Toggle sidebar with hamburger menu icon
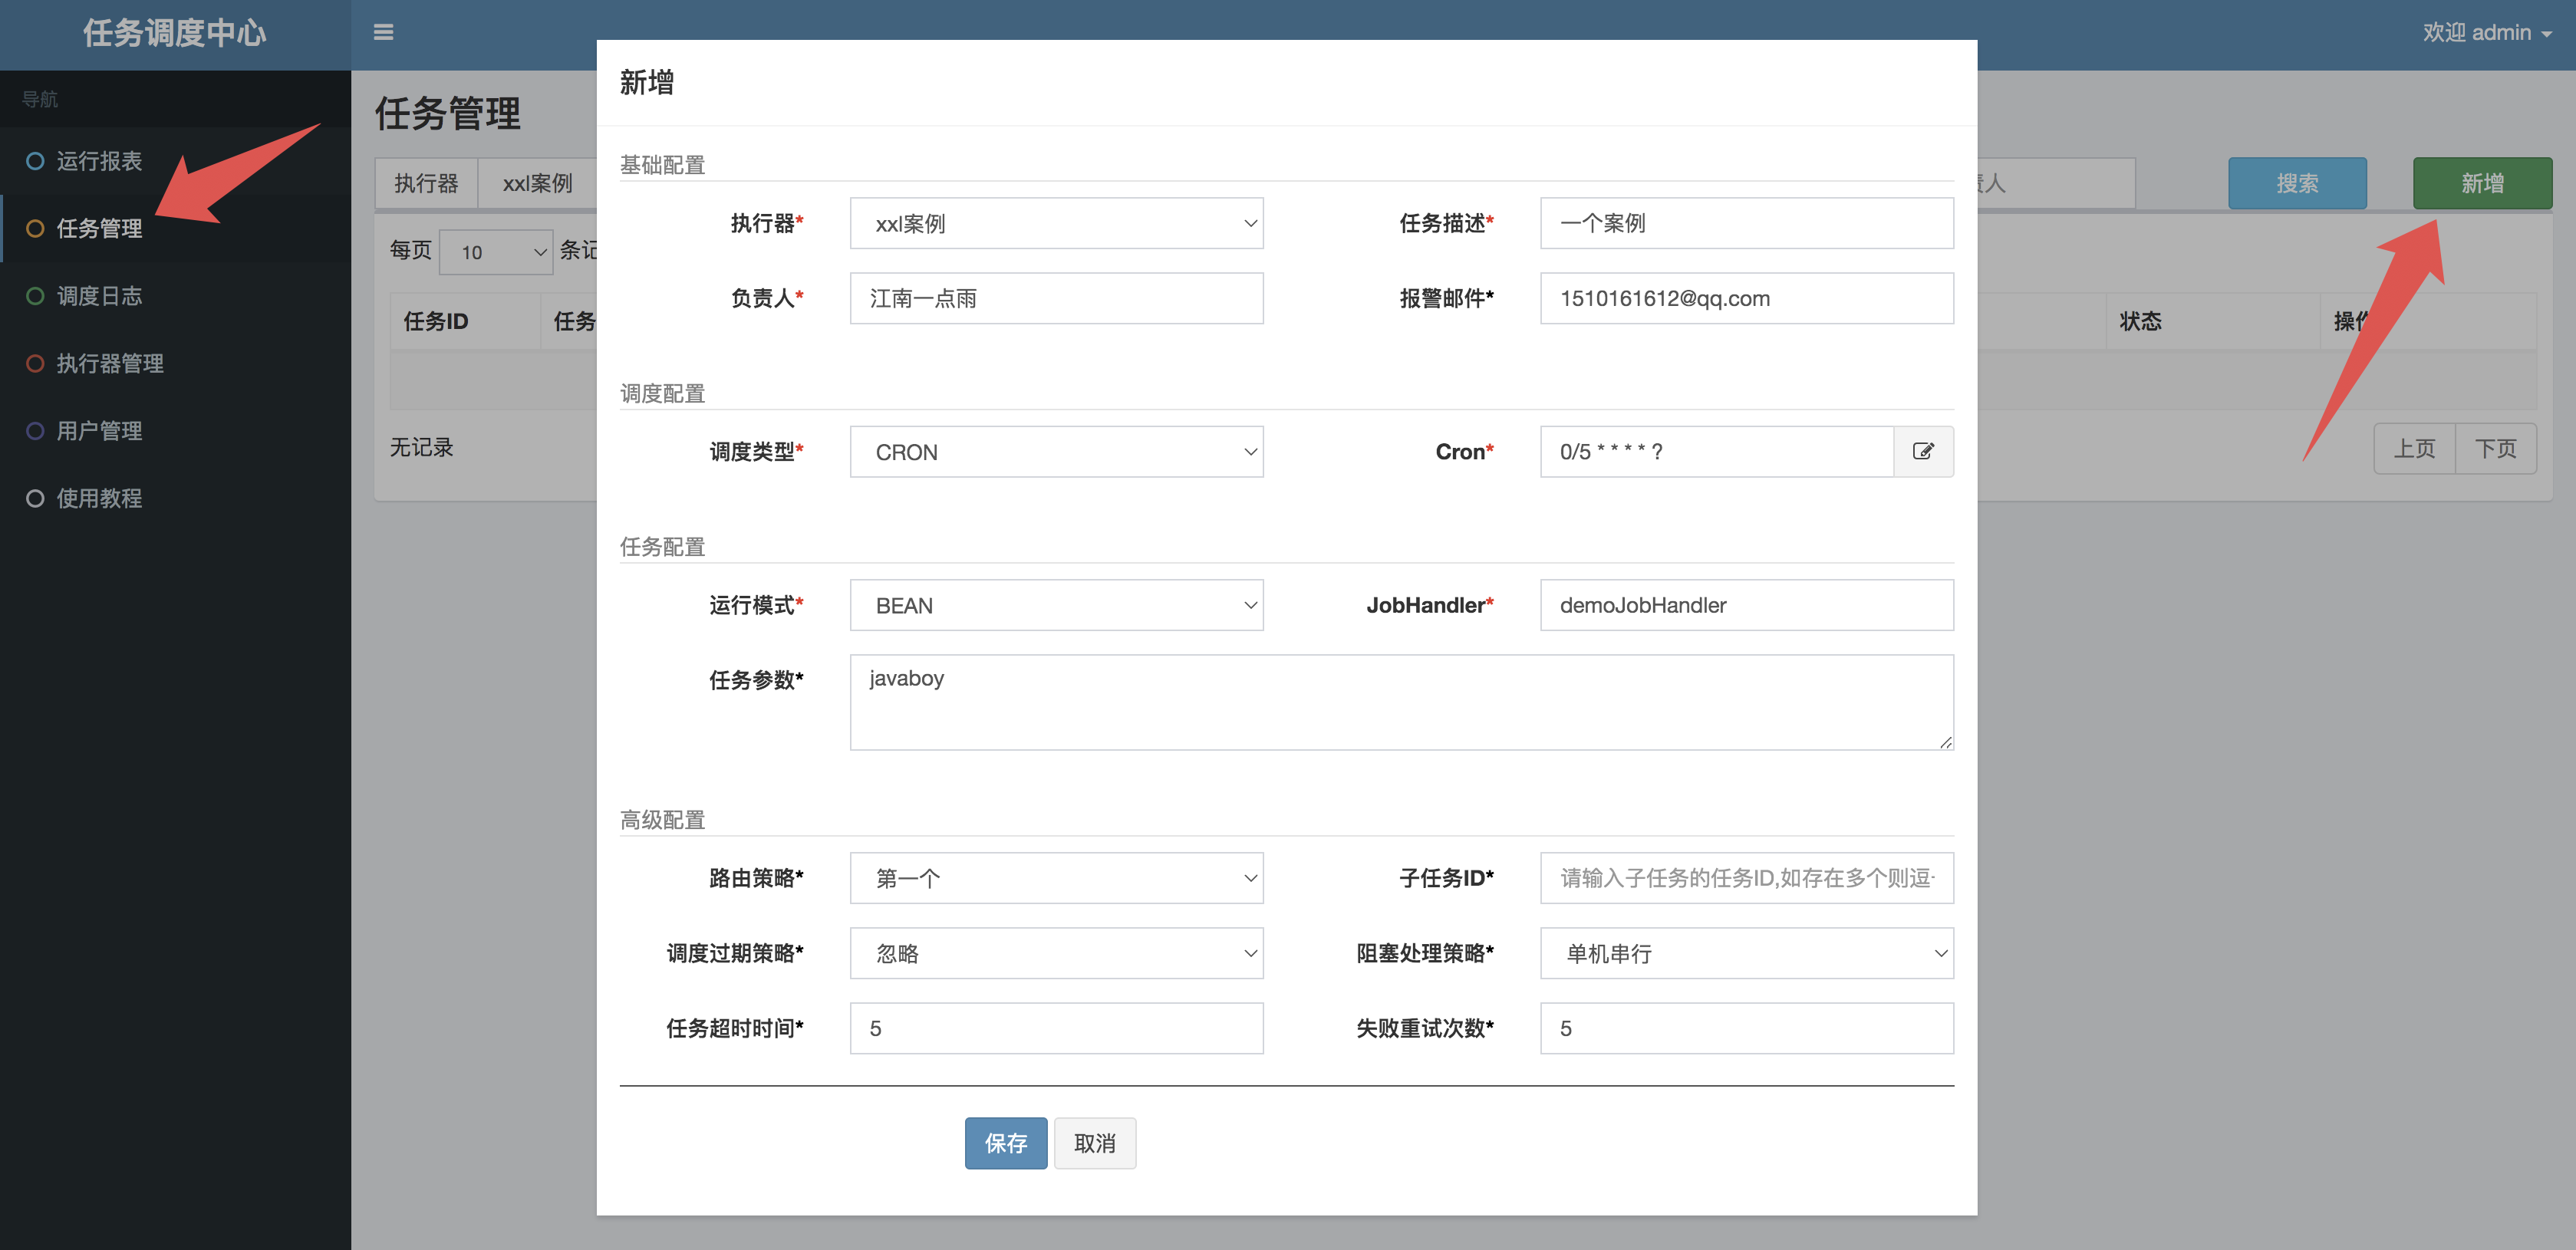Screen dimensions: 2576x1250 pyautogui.click(x=383, y=33)
